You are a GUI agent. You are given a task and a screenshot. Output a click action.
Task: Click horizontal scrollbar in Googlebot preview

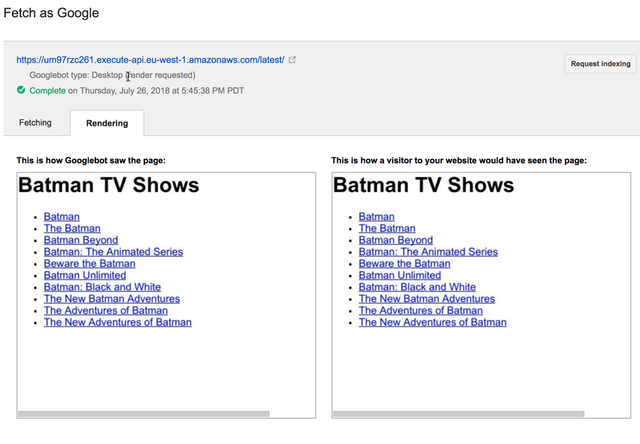point(144,414)
